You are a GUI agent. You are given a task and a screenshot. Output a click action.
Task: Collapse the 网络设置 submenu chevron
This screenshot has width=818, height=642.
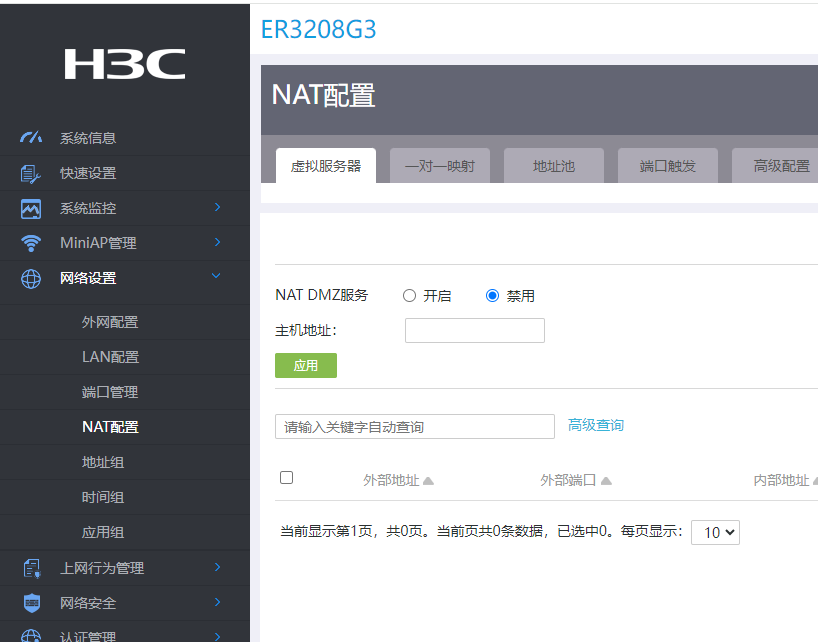[216, 276]
